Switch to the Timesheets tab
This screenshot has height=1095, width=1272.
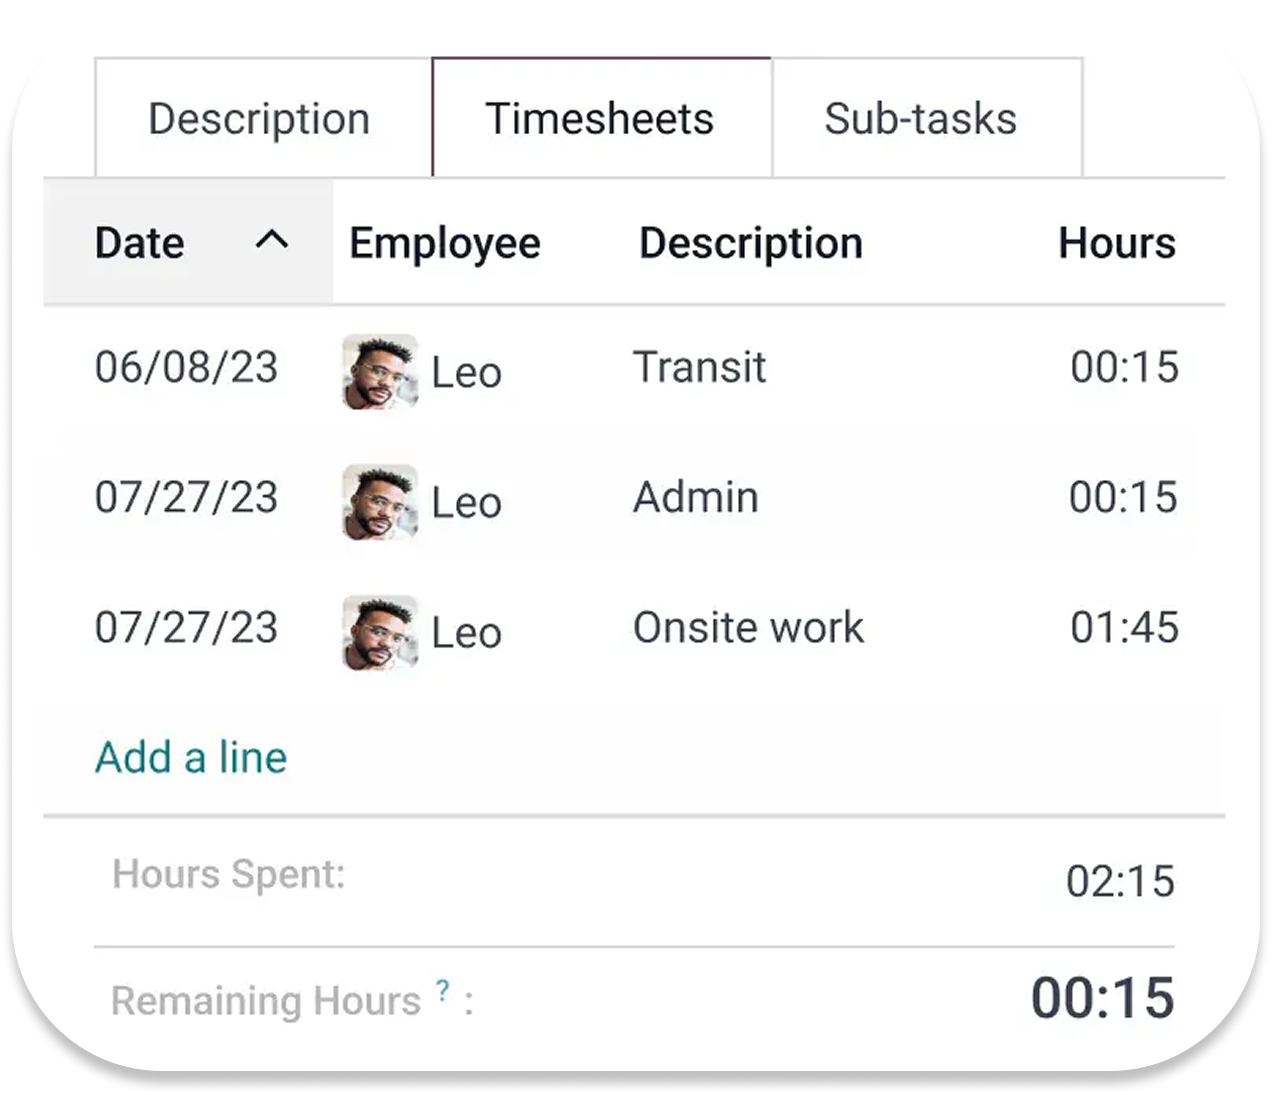(x=600, y=119)
